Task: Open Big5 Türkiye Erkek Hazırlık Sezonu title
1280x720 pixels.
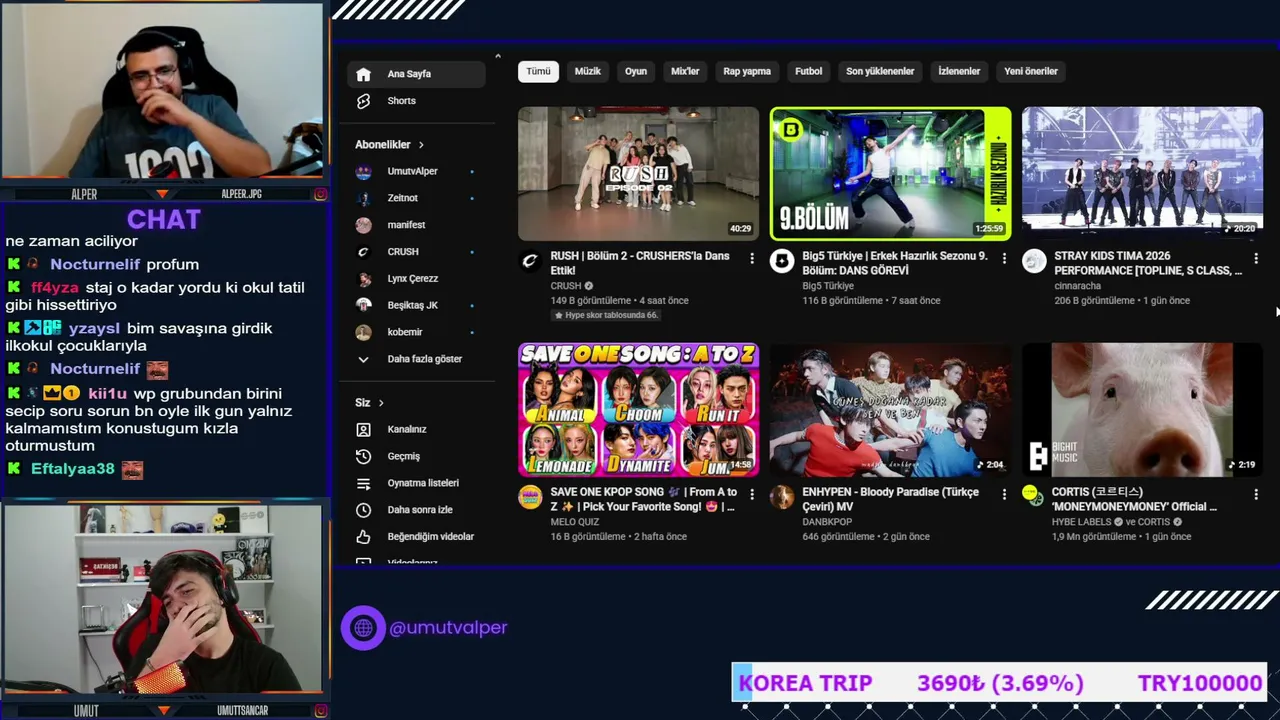Action: pos(895,263)
